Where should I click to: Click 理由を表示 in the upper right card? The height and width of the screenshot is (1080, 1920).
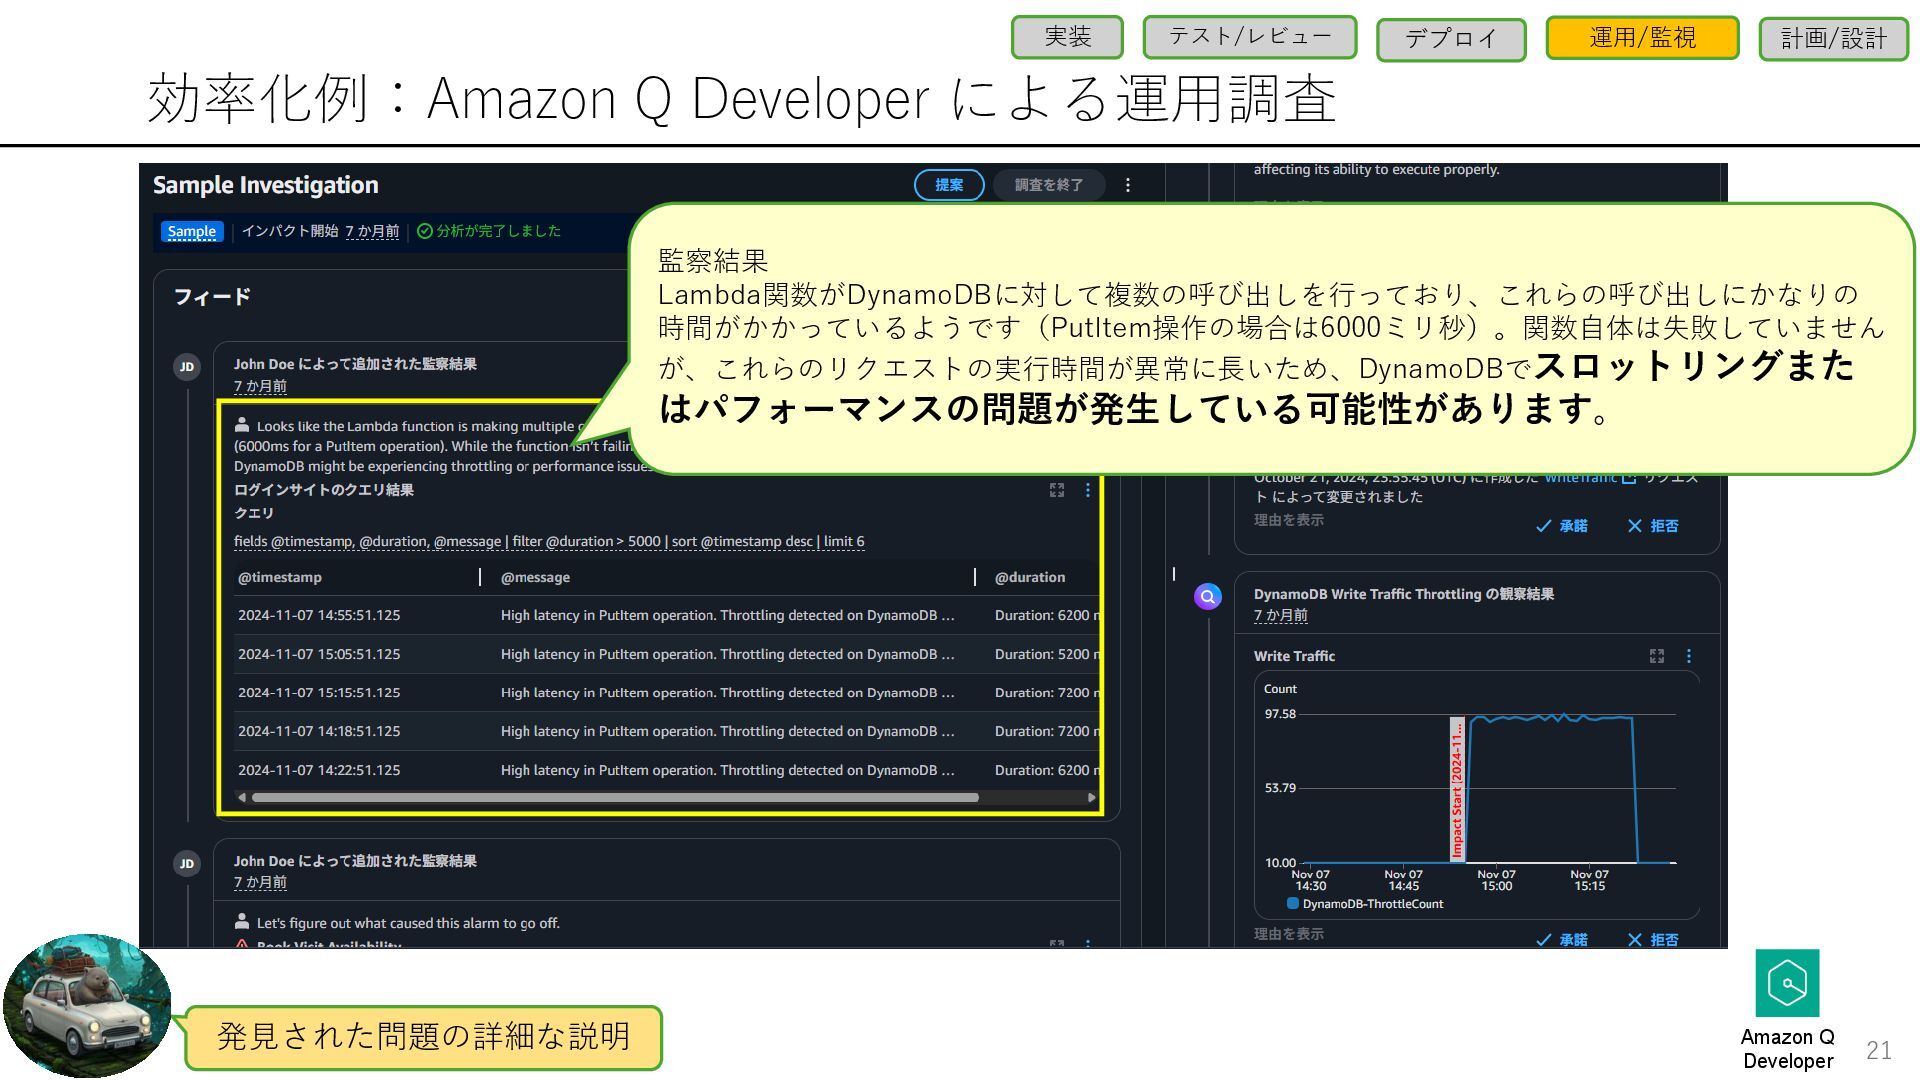[1289, 520]
